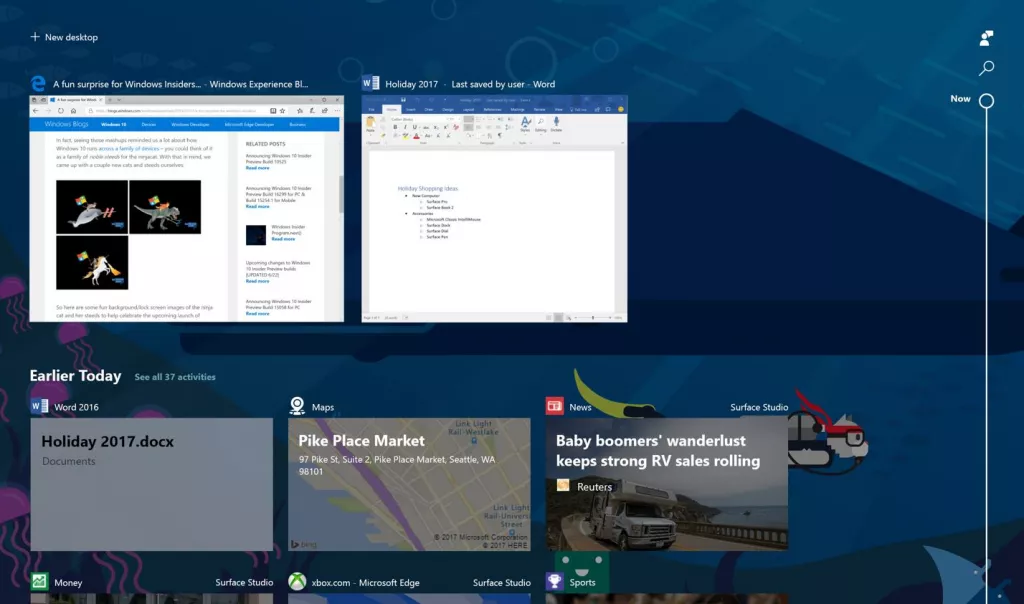Click the Money app icon at the bottom left

pyautogui.click(x=38, y=582)
